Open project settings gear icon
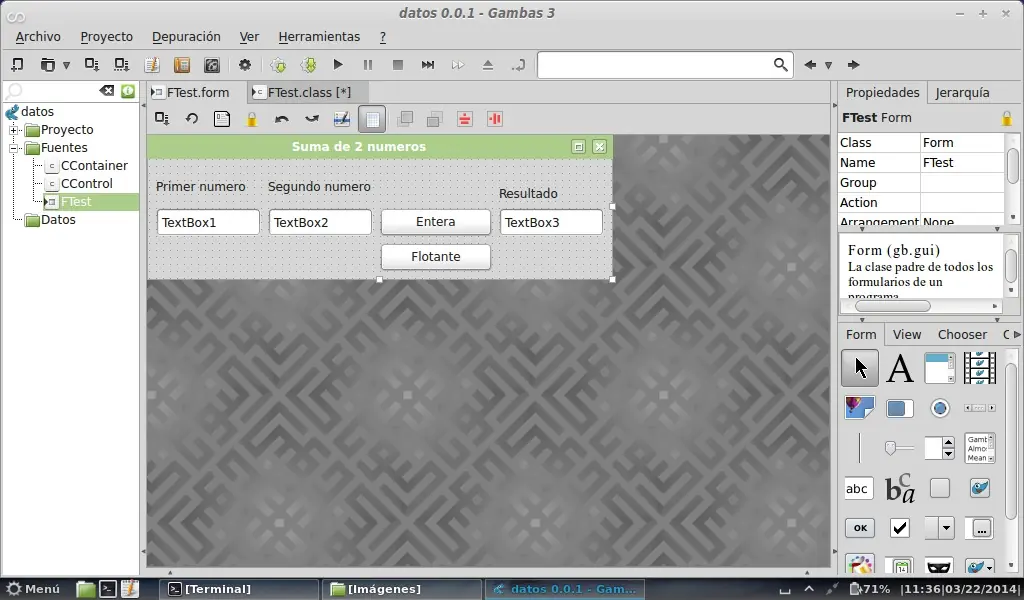 (245, 65)
